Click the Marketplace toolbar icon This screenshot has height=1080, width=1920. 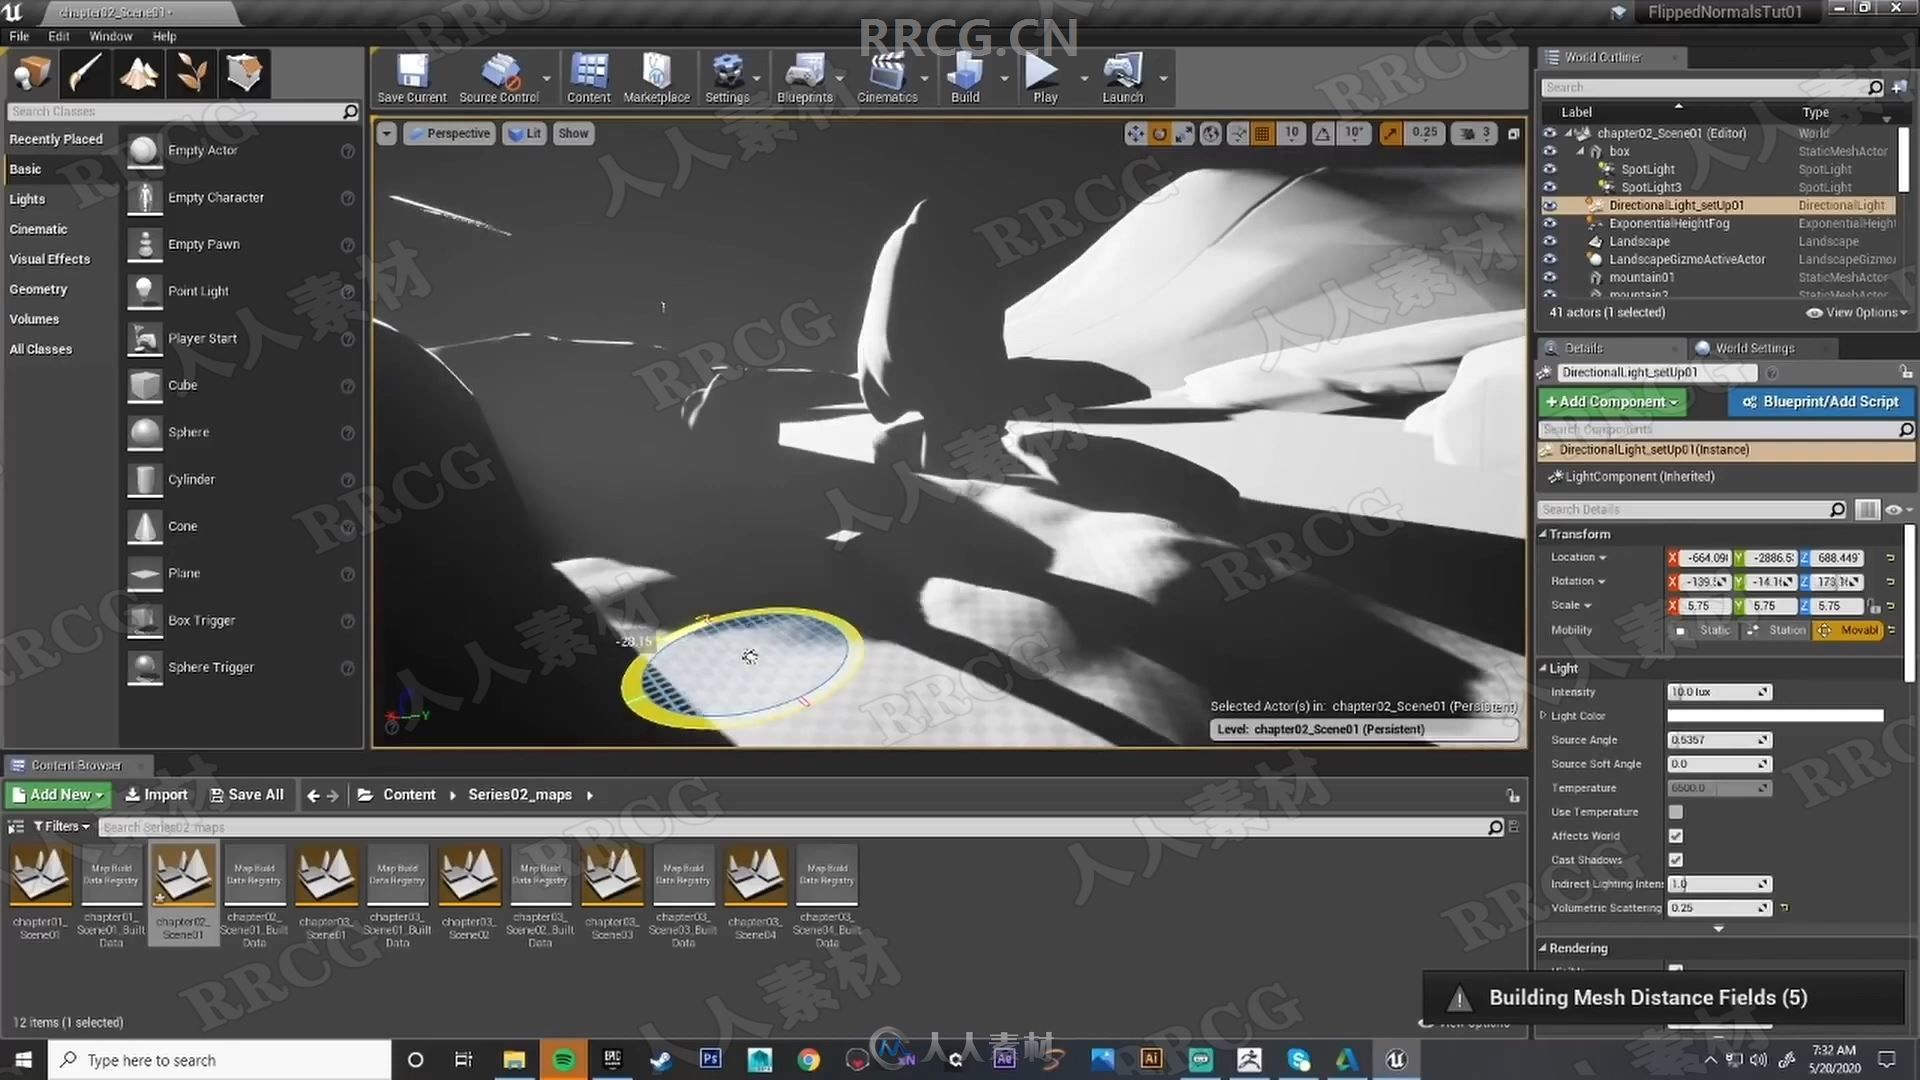click(654, 74)
